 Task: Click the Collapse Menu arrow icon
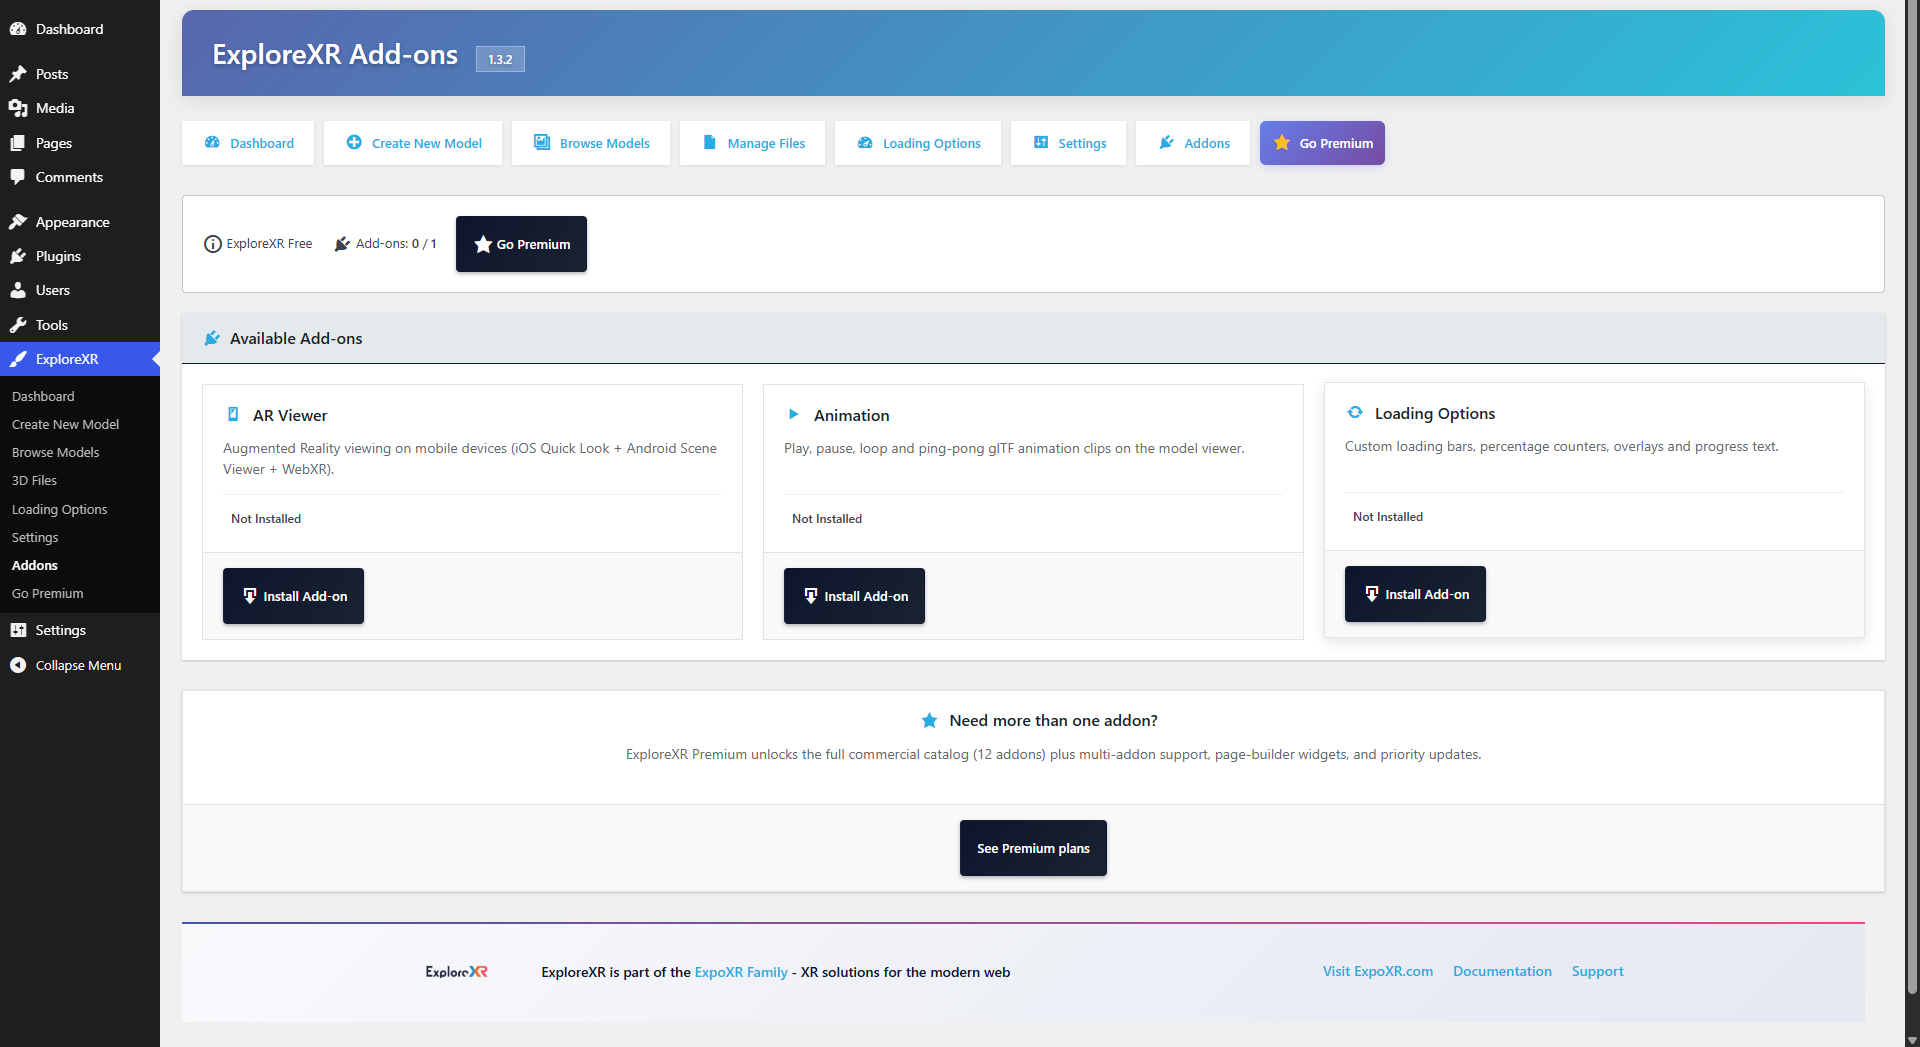18,665
